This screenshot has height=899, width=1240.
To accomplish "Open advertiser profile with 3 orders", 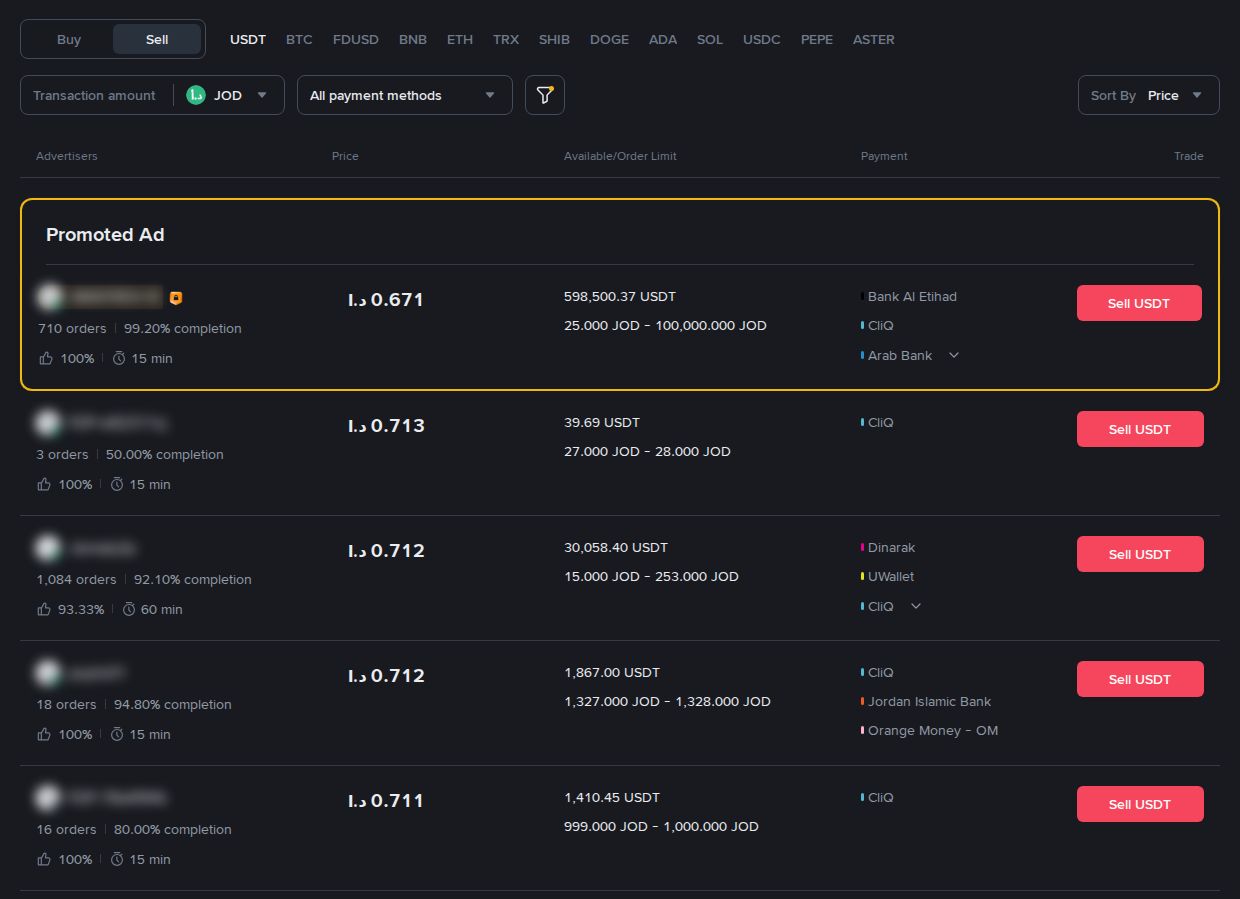I will pos(118,423).
